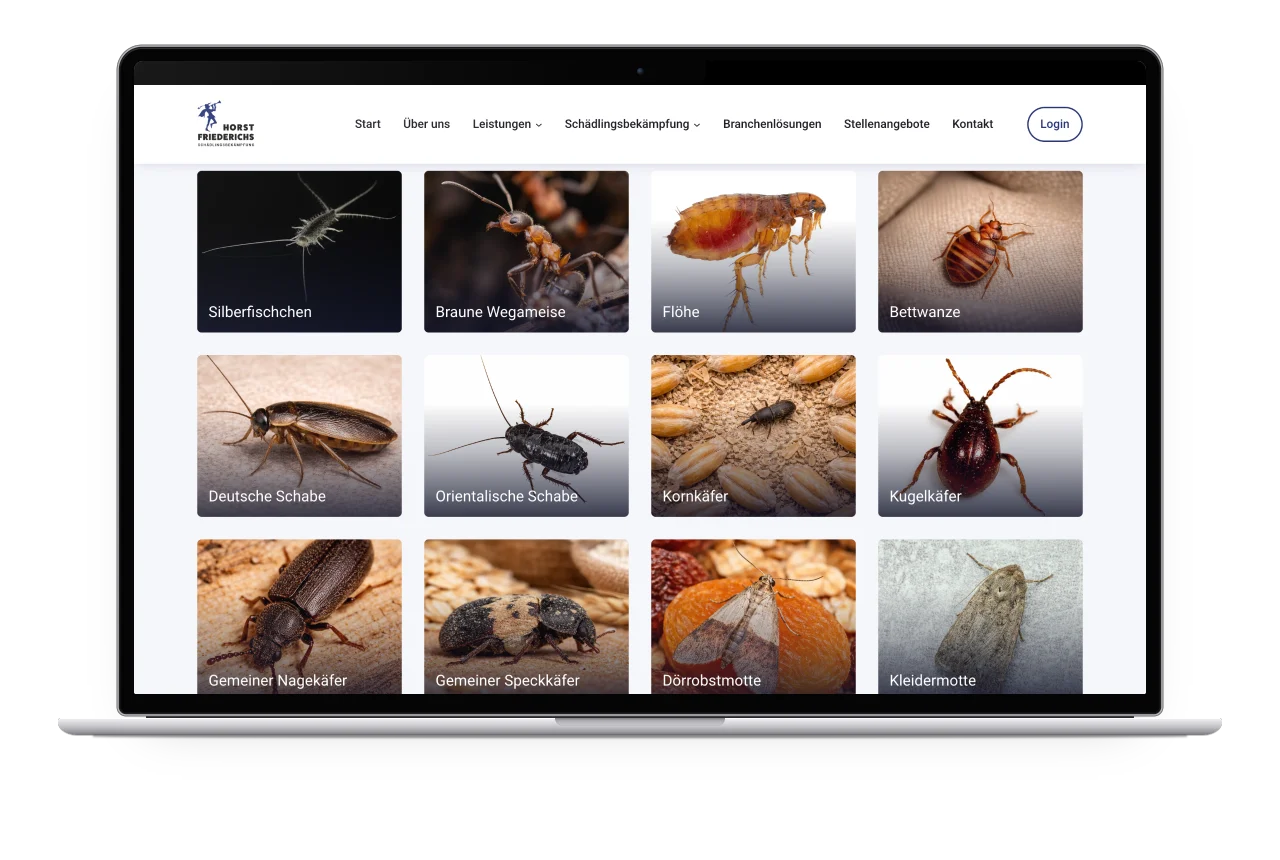Screen dimensions: 1280x860
Task: Select the Deutsche Schabe card
Action: (299, 436)
